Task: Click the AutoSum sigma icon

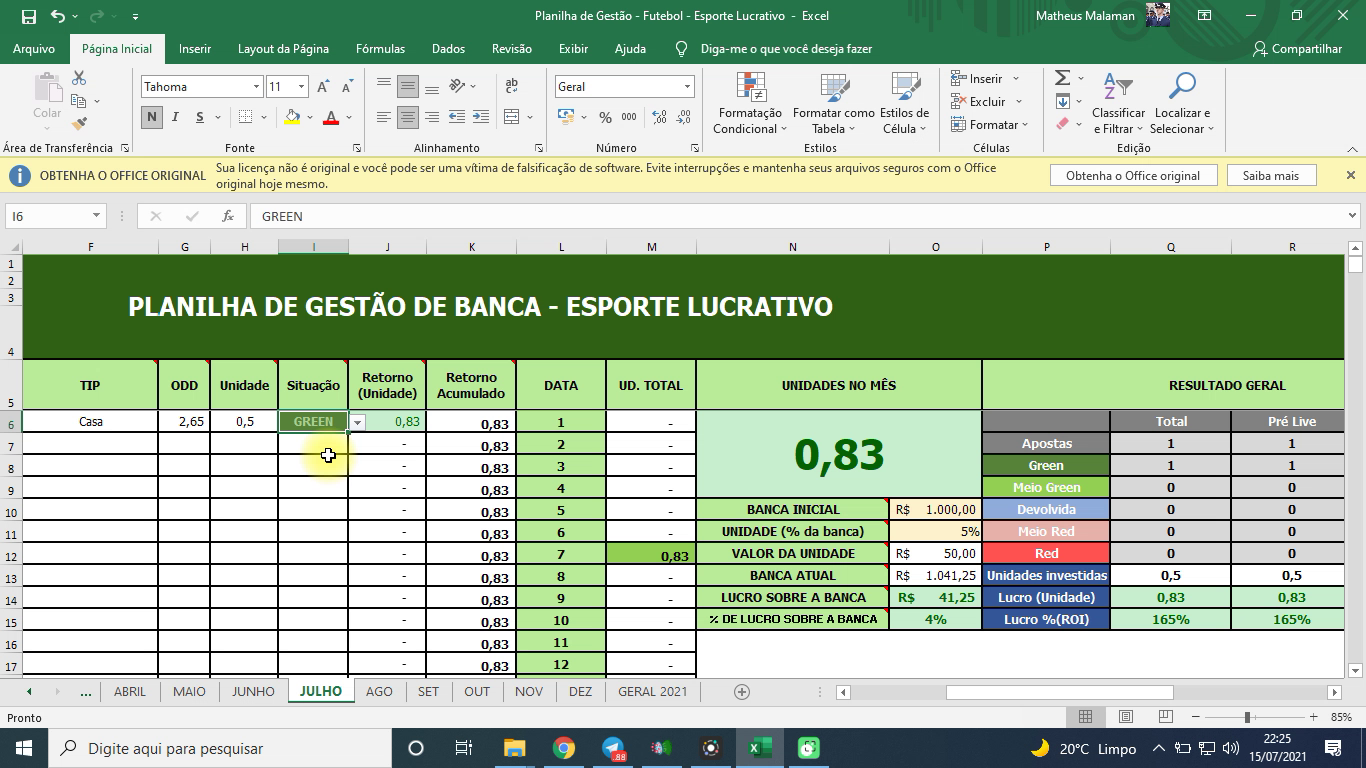Action: 1063,78
